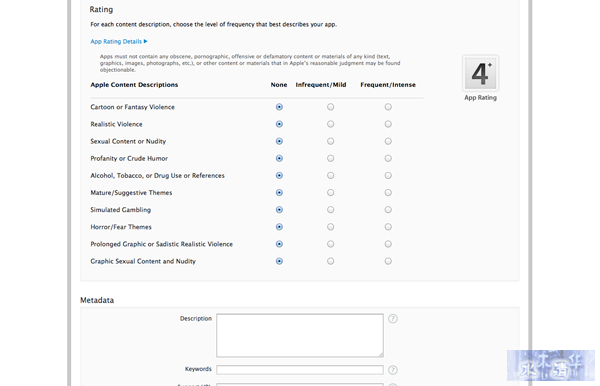The width and height of the screenshot is (600, 386).
Task: Focus the Keywords input field
Action: click(300, 370)
